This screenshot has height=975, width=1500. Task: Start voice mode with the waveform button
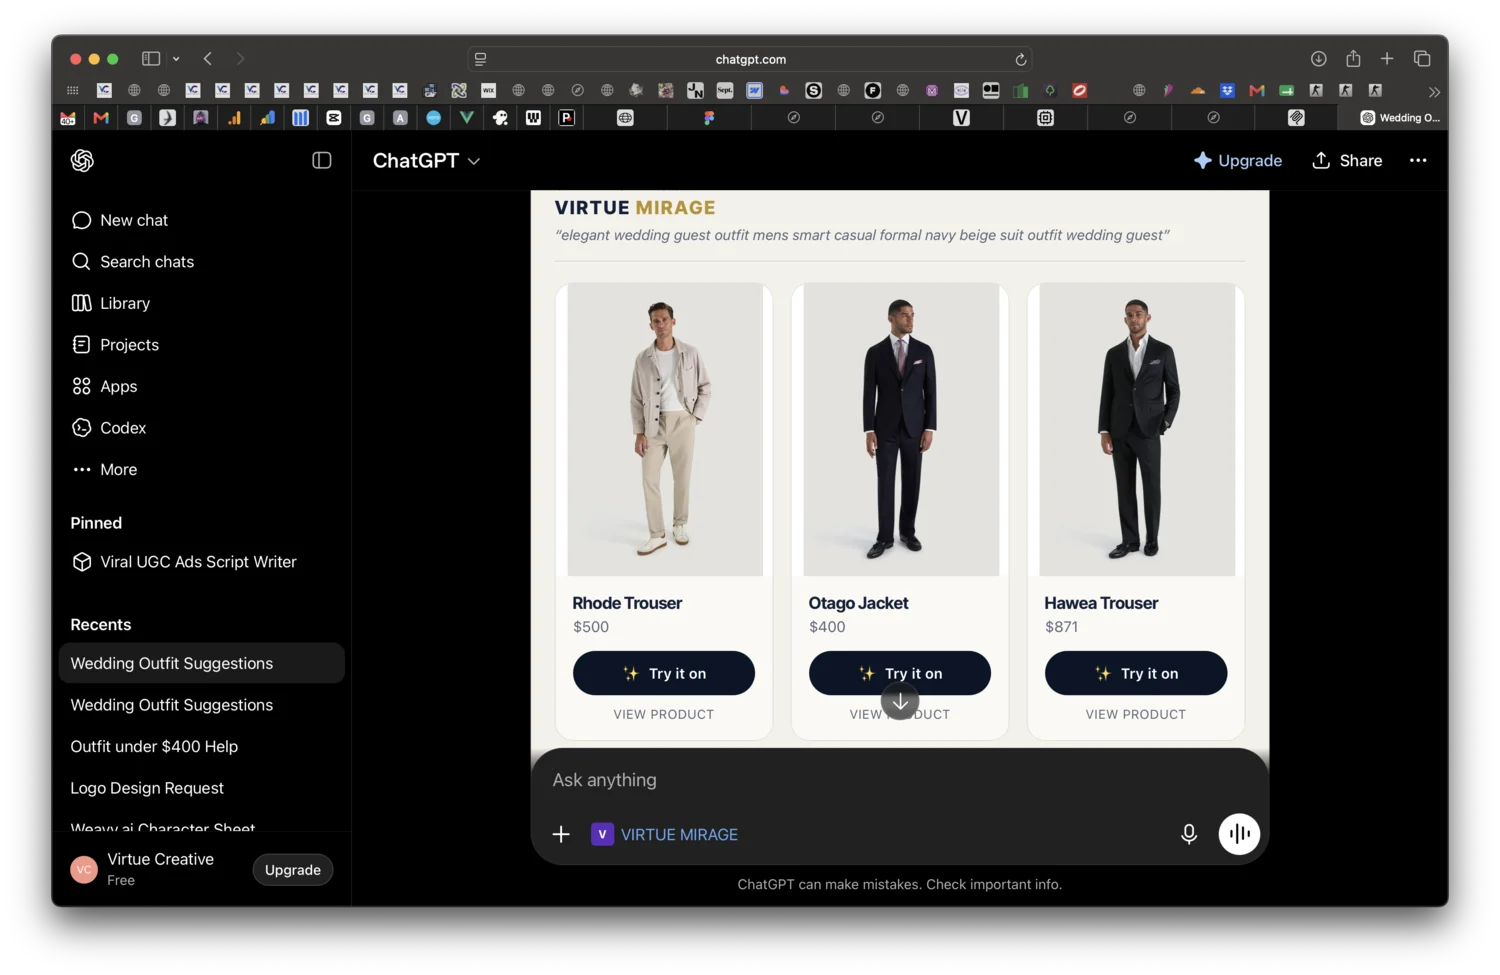coord(1239,834)
